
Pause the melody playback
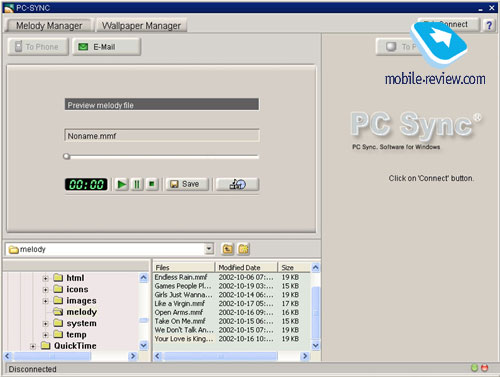(x=137, y=184)
